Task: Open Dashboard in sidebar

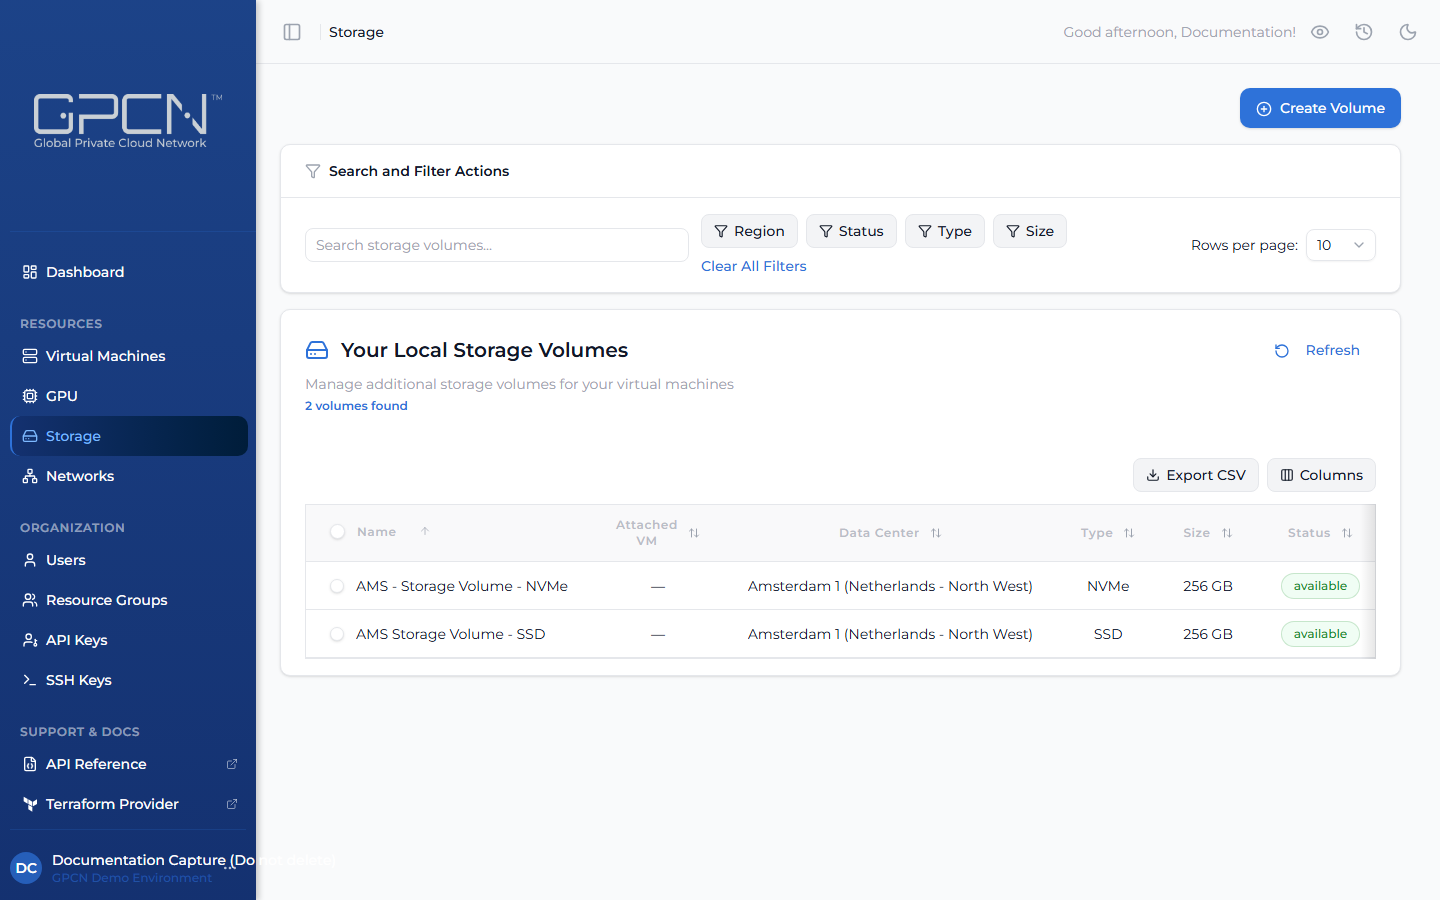Action: [x=128, y=272]
